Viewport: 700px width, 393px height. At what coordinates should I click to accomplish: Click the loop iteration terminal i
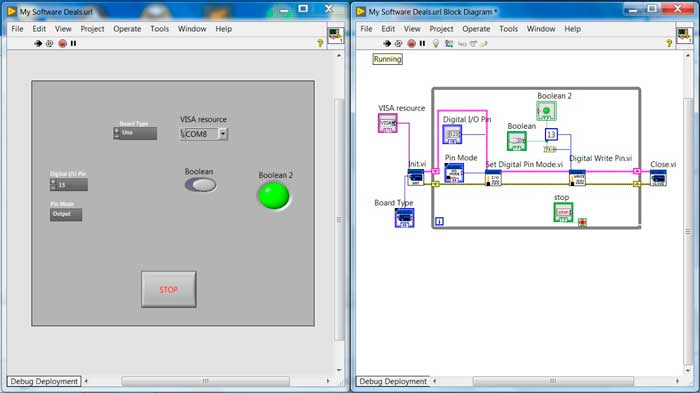coord(439,221)
